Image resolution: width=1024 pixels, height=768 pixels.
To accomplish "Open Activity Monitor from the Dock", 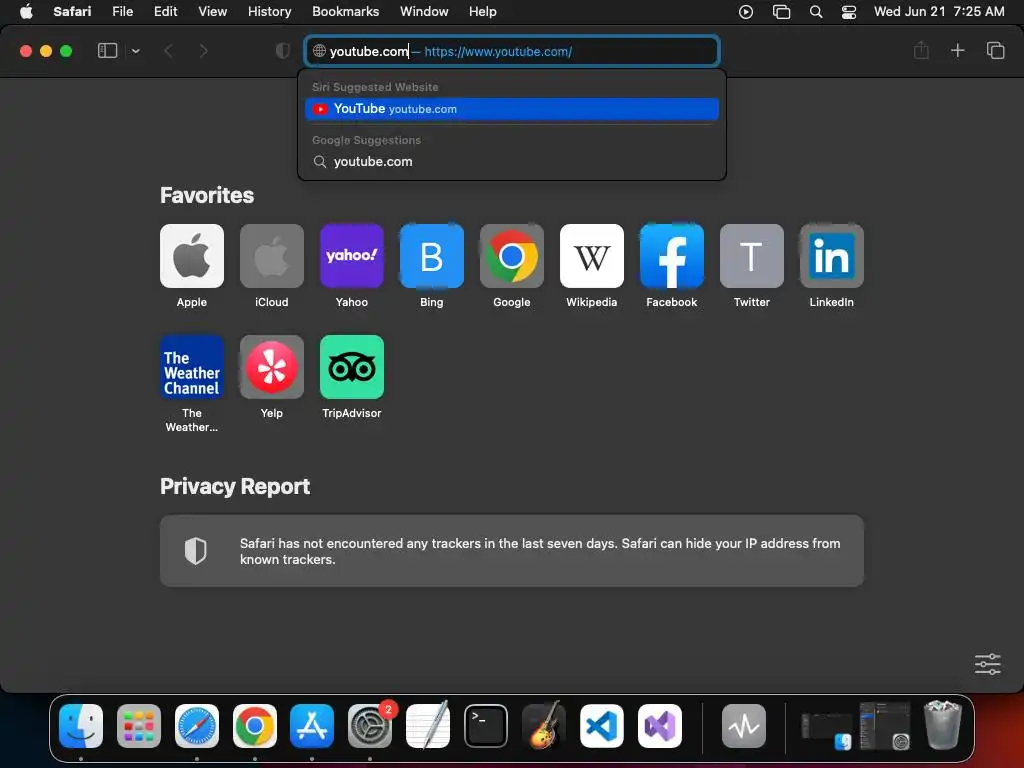I will (x=744, y=726).
